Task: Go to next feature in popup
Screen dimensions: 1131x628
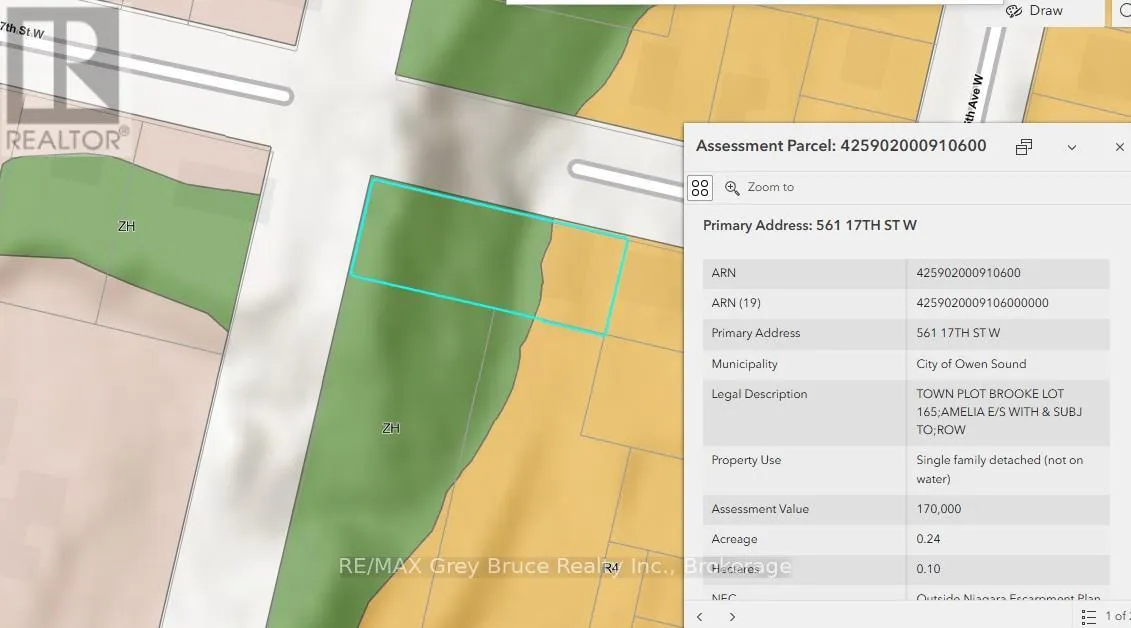Action: [x=732, y=617]
